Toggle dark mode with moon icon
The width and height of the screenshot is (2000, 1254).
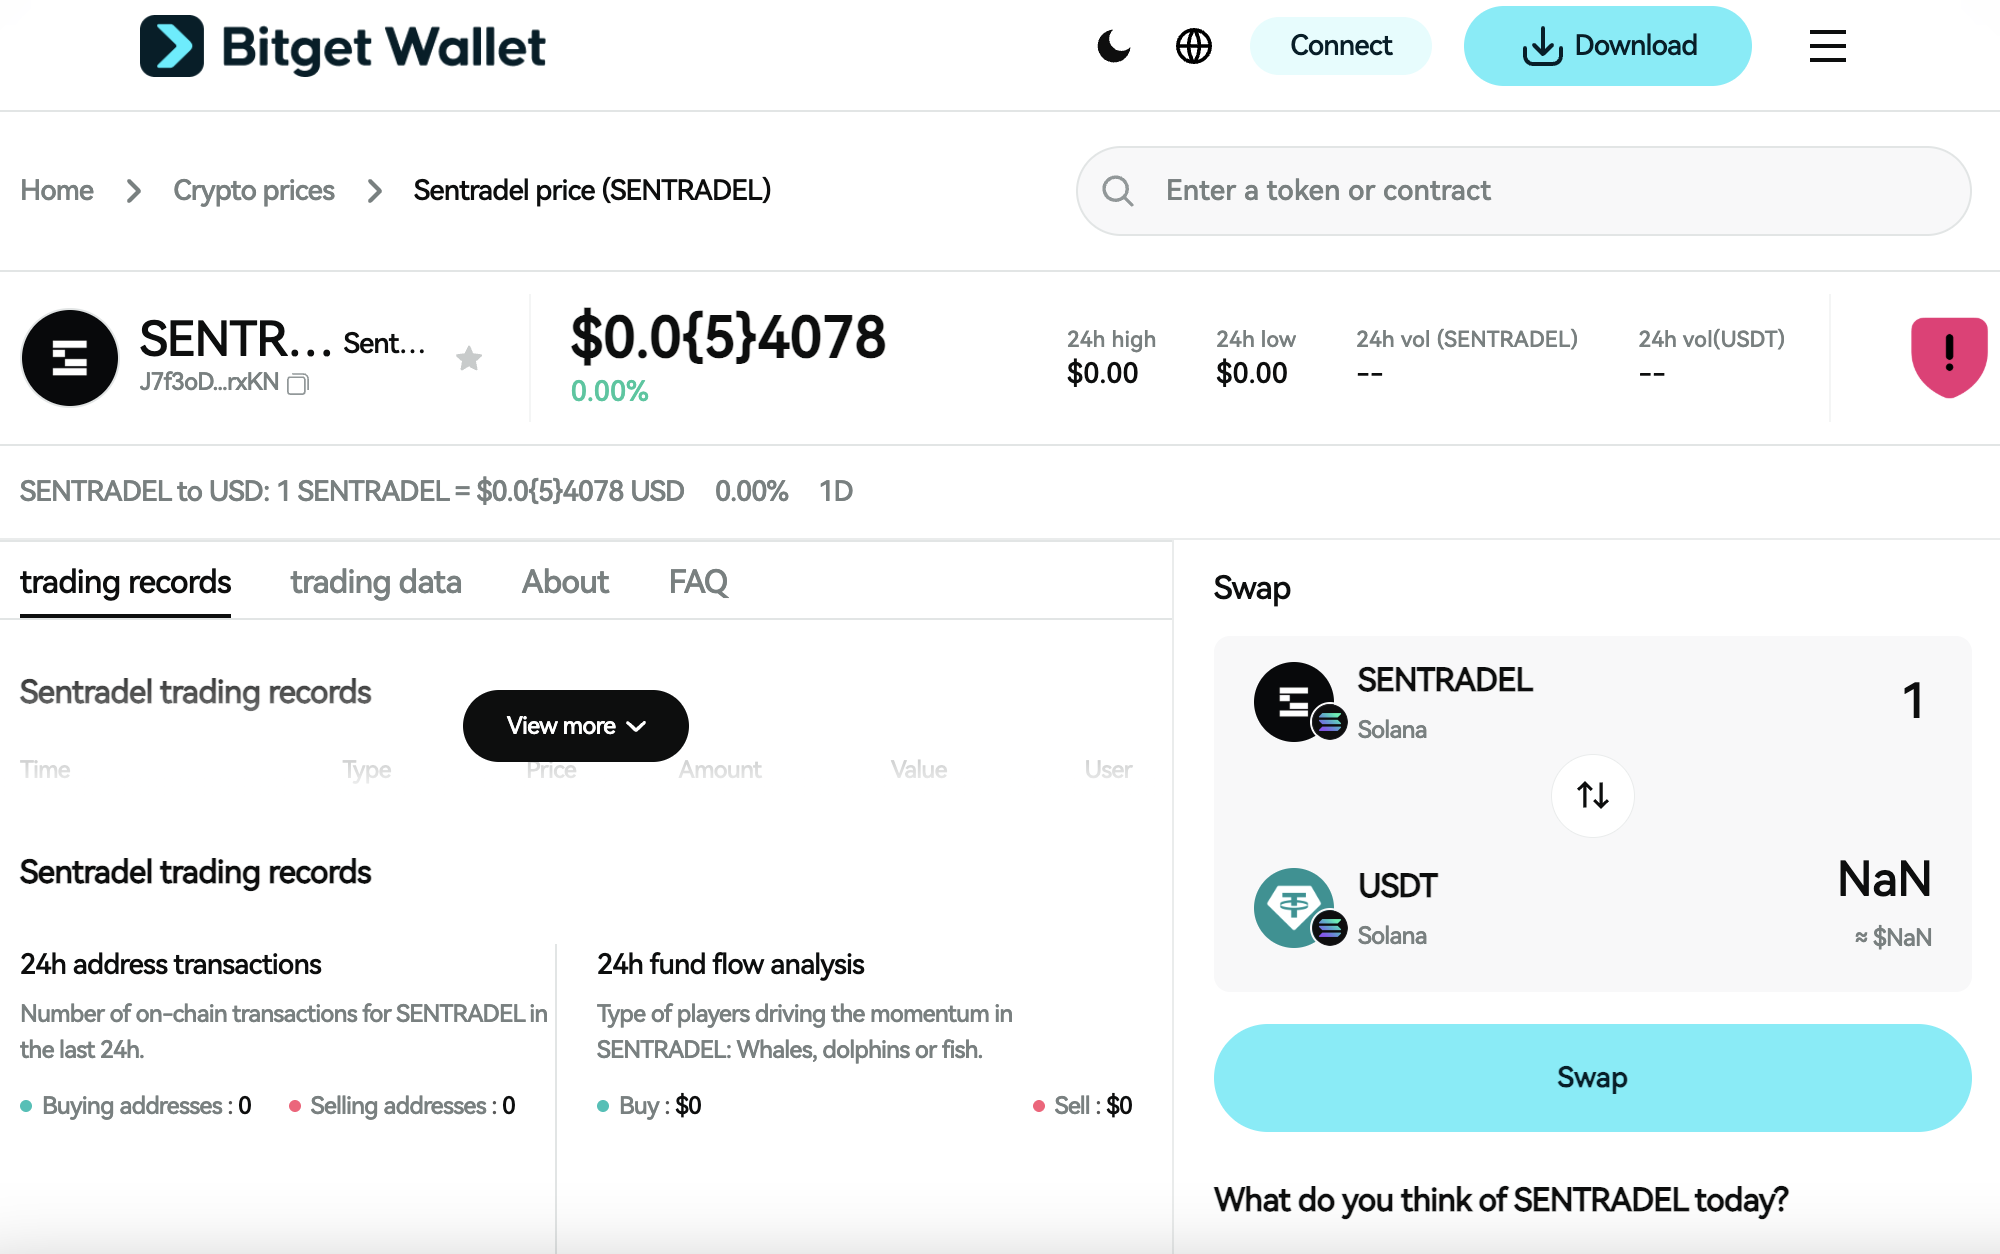(1113, 46)
